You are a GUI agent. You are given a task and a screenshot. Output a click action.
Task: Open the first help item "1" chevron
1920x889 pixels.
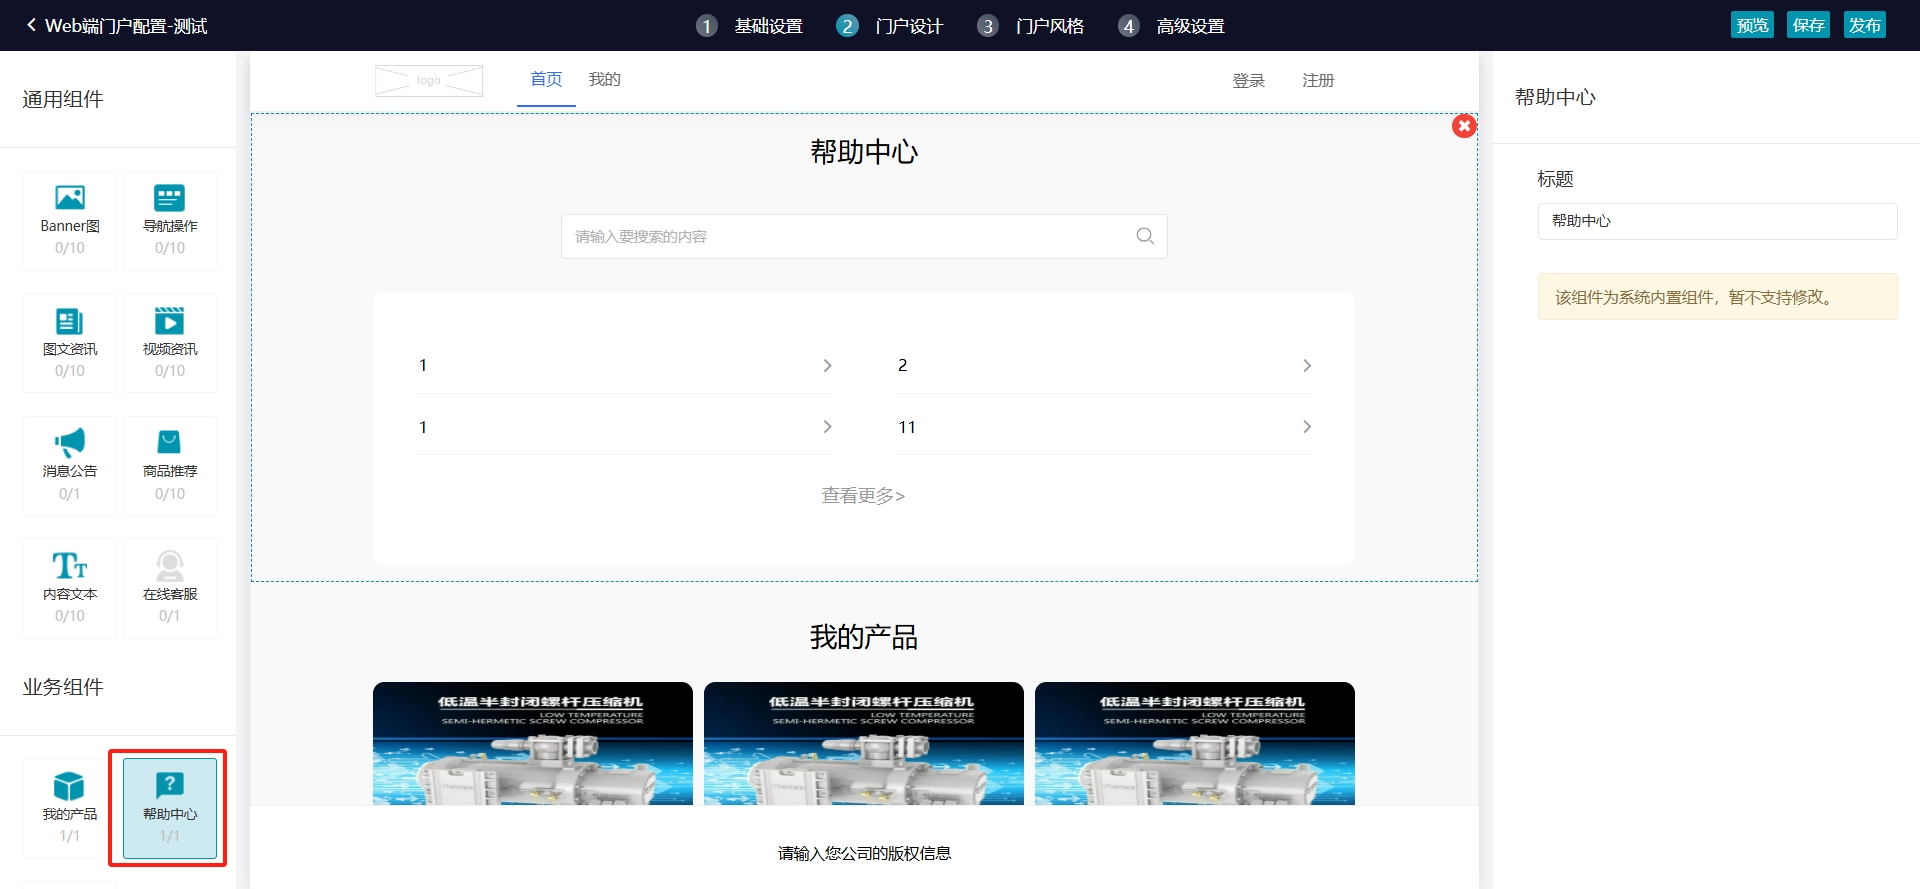coord(827,365)
